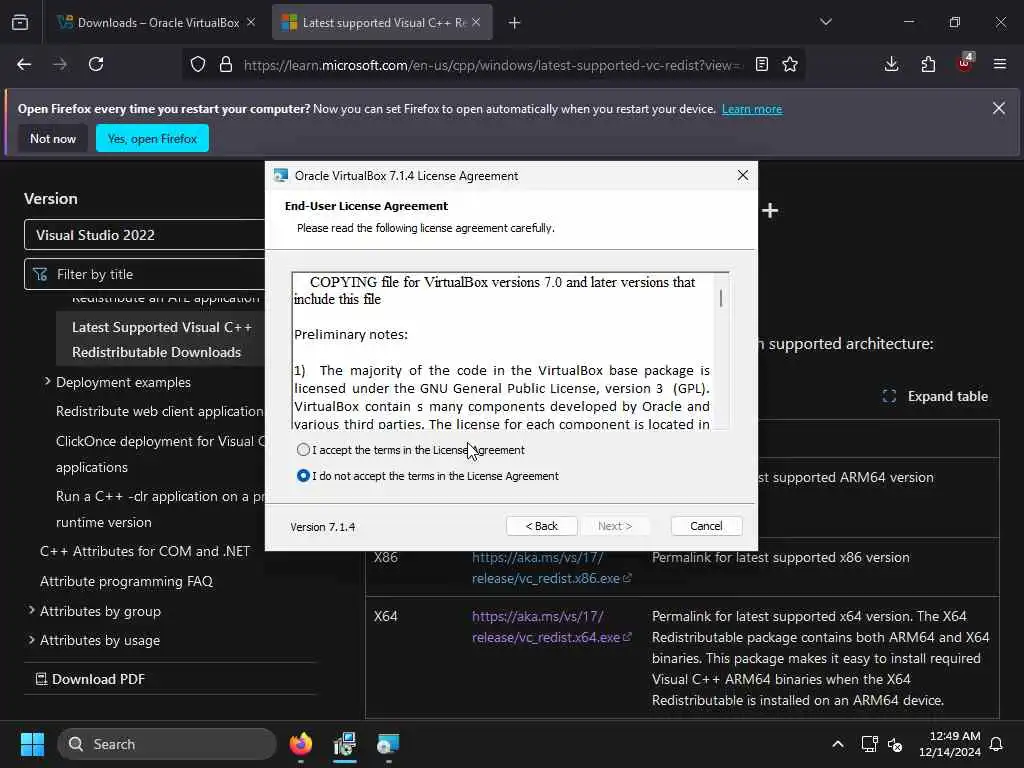Open C++ Attributes for COM and .NET
The width and height of the screenshot is (1024, 768).
tap(145, 551)
